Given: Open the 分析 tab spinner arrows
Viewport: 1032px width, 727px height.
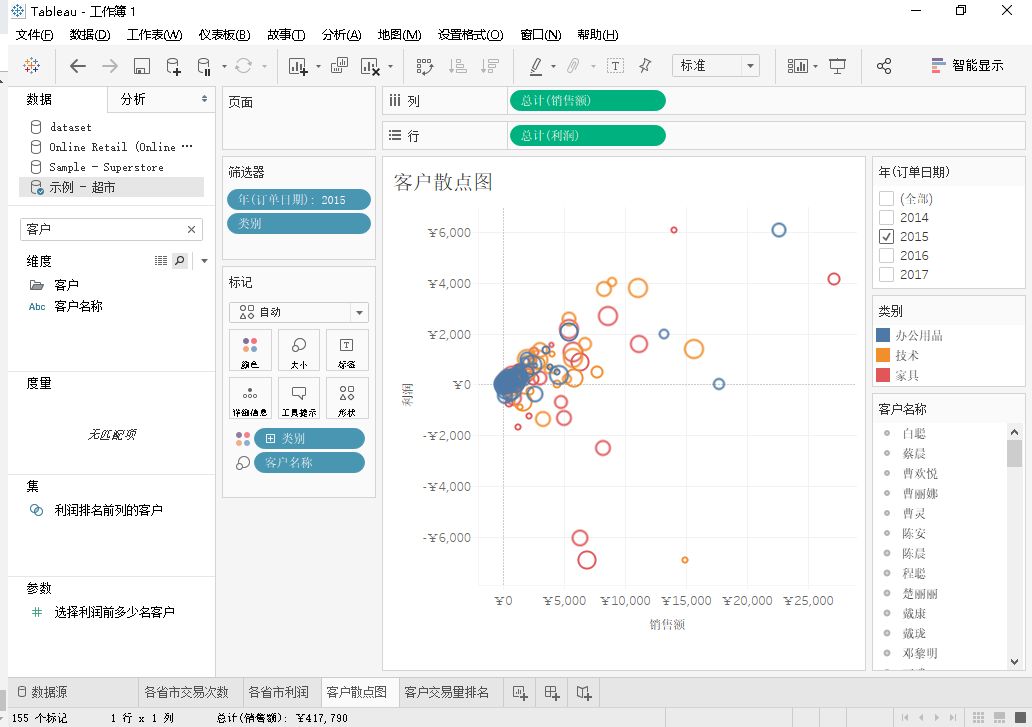Looking at the screenshot, I should (x=204, y=99).
